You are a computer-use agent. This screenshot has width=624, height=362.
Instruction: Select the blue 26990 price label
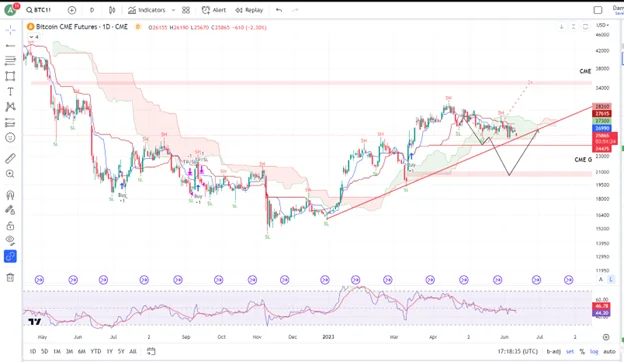point(602,128)
